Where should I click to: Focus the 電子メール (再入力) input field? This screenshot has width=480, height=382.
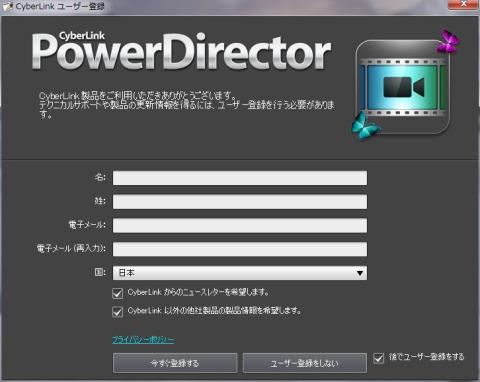[240, 249]
